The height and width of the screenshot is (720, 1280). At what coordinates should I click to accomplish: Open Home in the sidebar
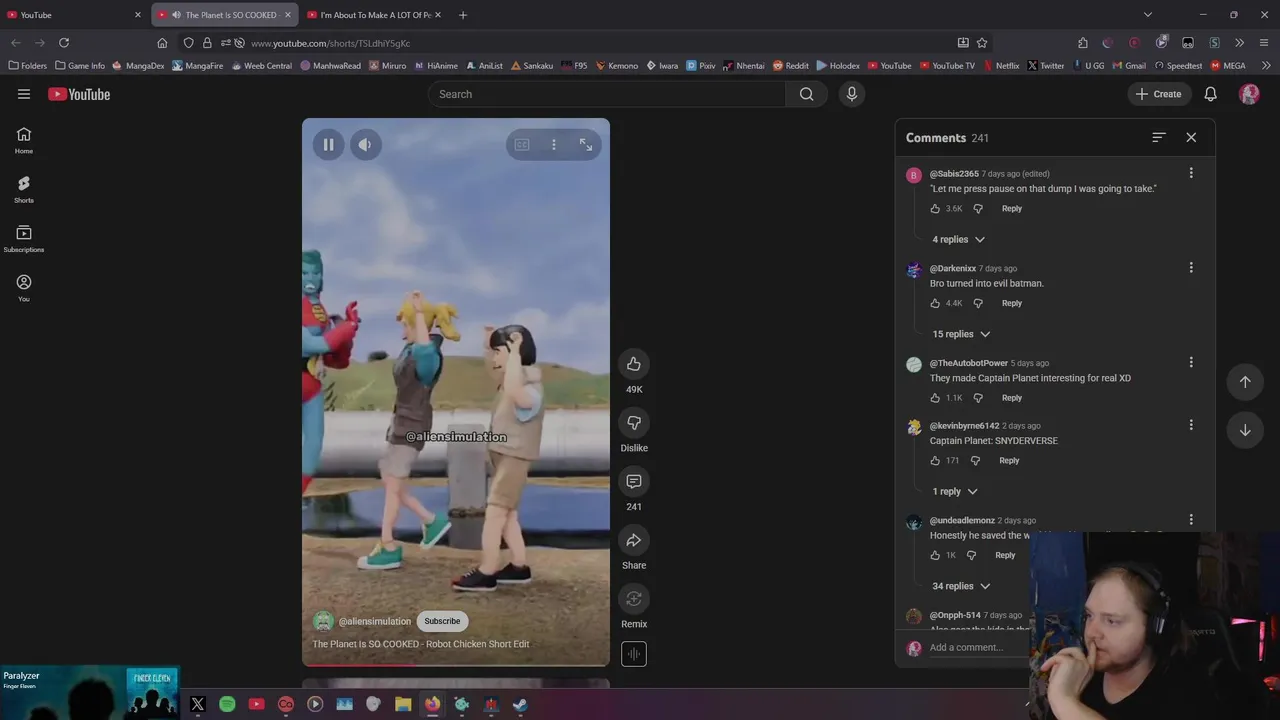coord(24,141)
